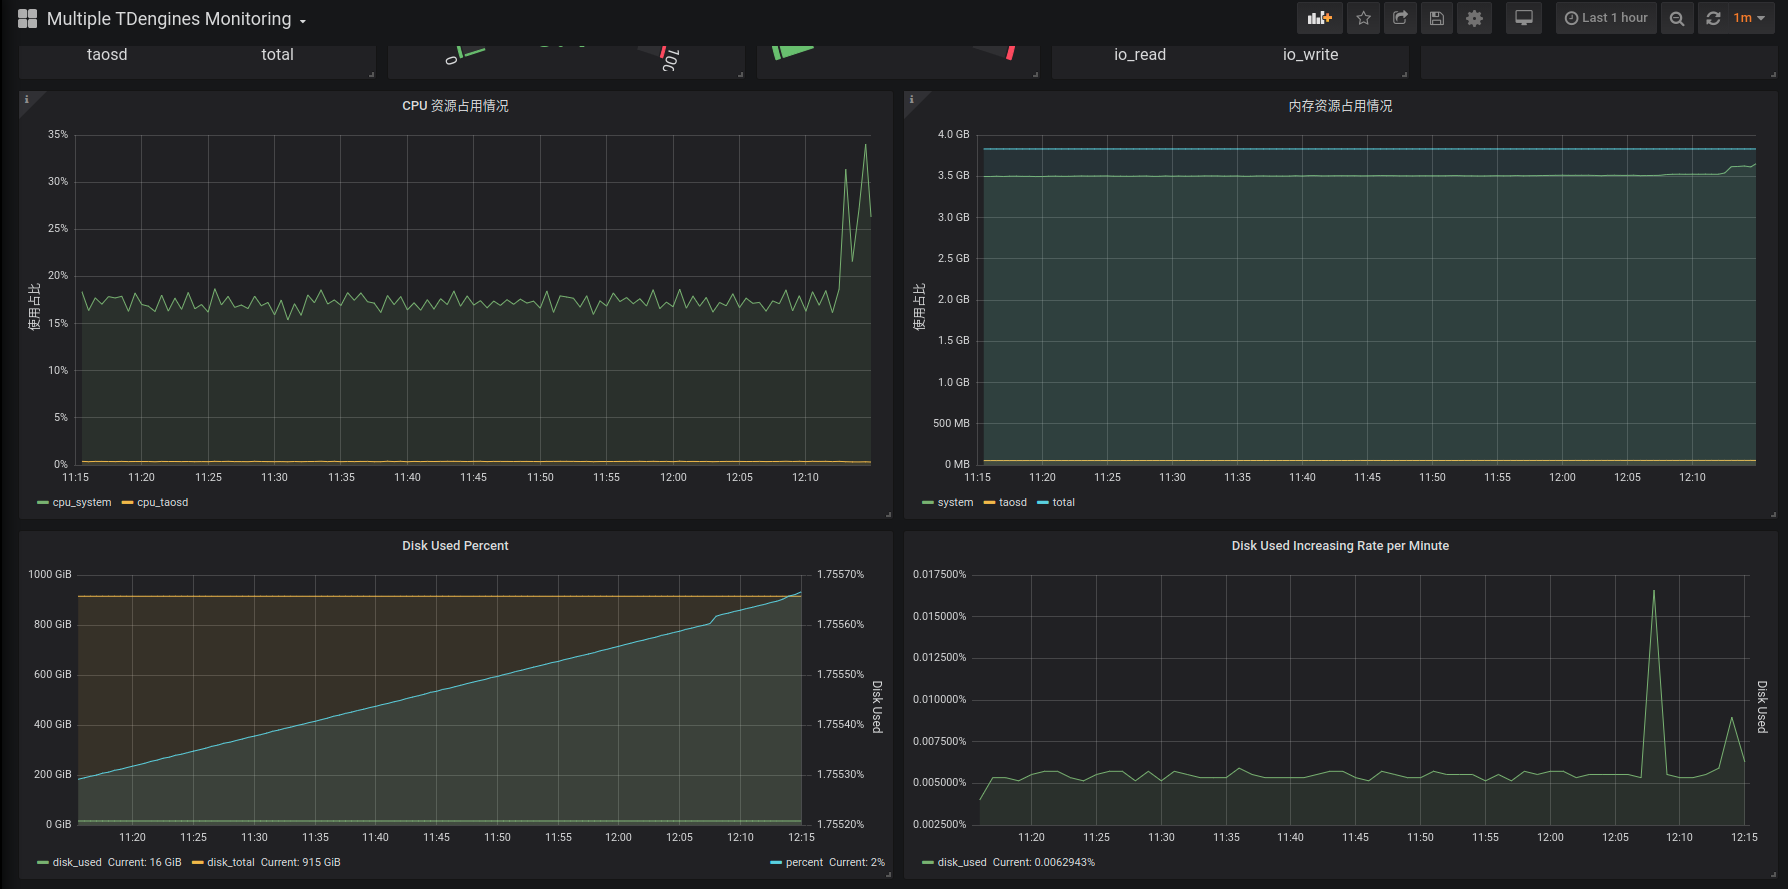Click the io_write label in top panel
This screenshot has height=889, width=1788.
point(1310,55)
